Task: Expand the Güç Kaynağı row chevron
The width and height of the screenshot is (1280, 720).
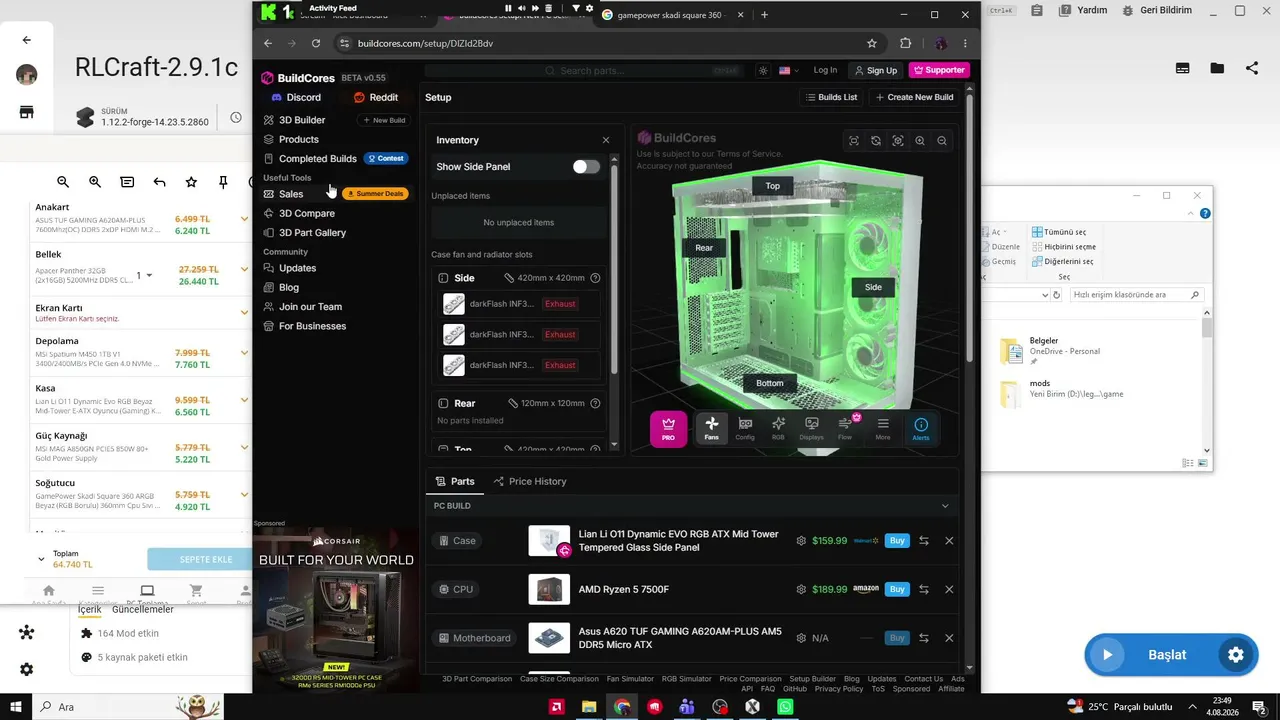Action: tap(244, 448)
